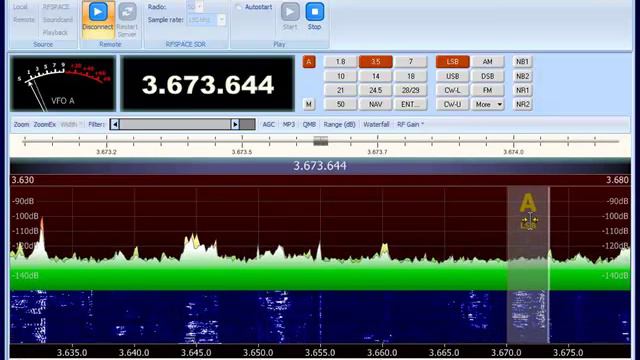The width and height of the screenshot is (640, 360).
Task: Expand the More modes dropdown
Action: (487, 104)
